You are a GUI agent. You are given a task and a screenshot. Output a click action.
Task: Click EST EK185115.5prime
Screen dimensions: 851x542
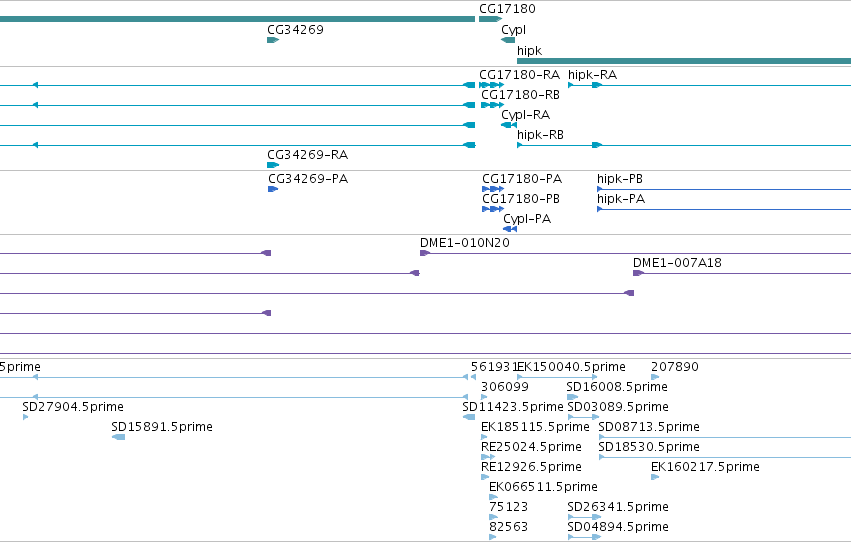tap(535, 427)
